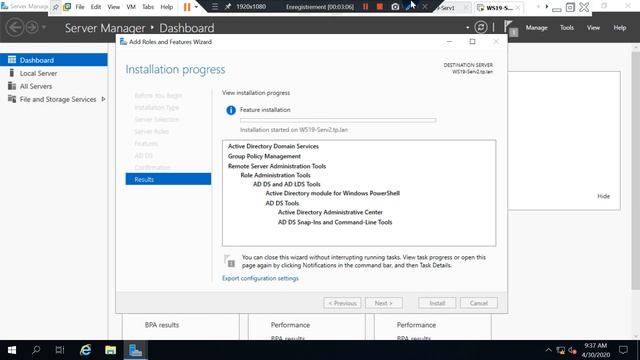
Task: Open the first tile's BPA results link
Action: point(162,325)
